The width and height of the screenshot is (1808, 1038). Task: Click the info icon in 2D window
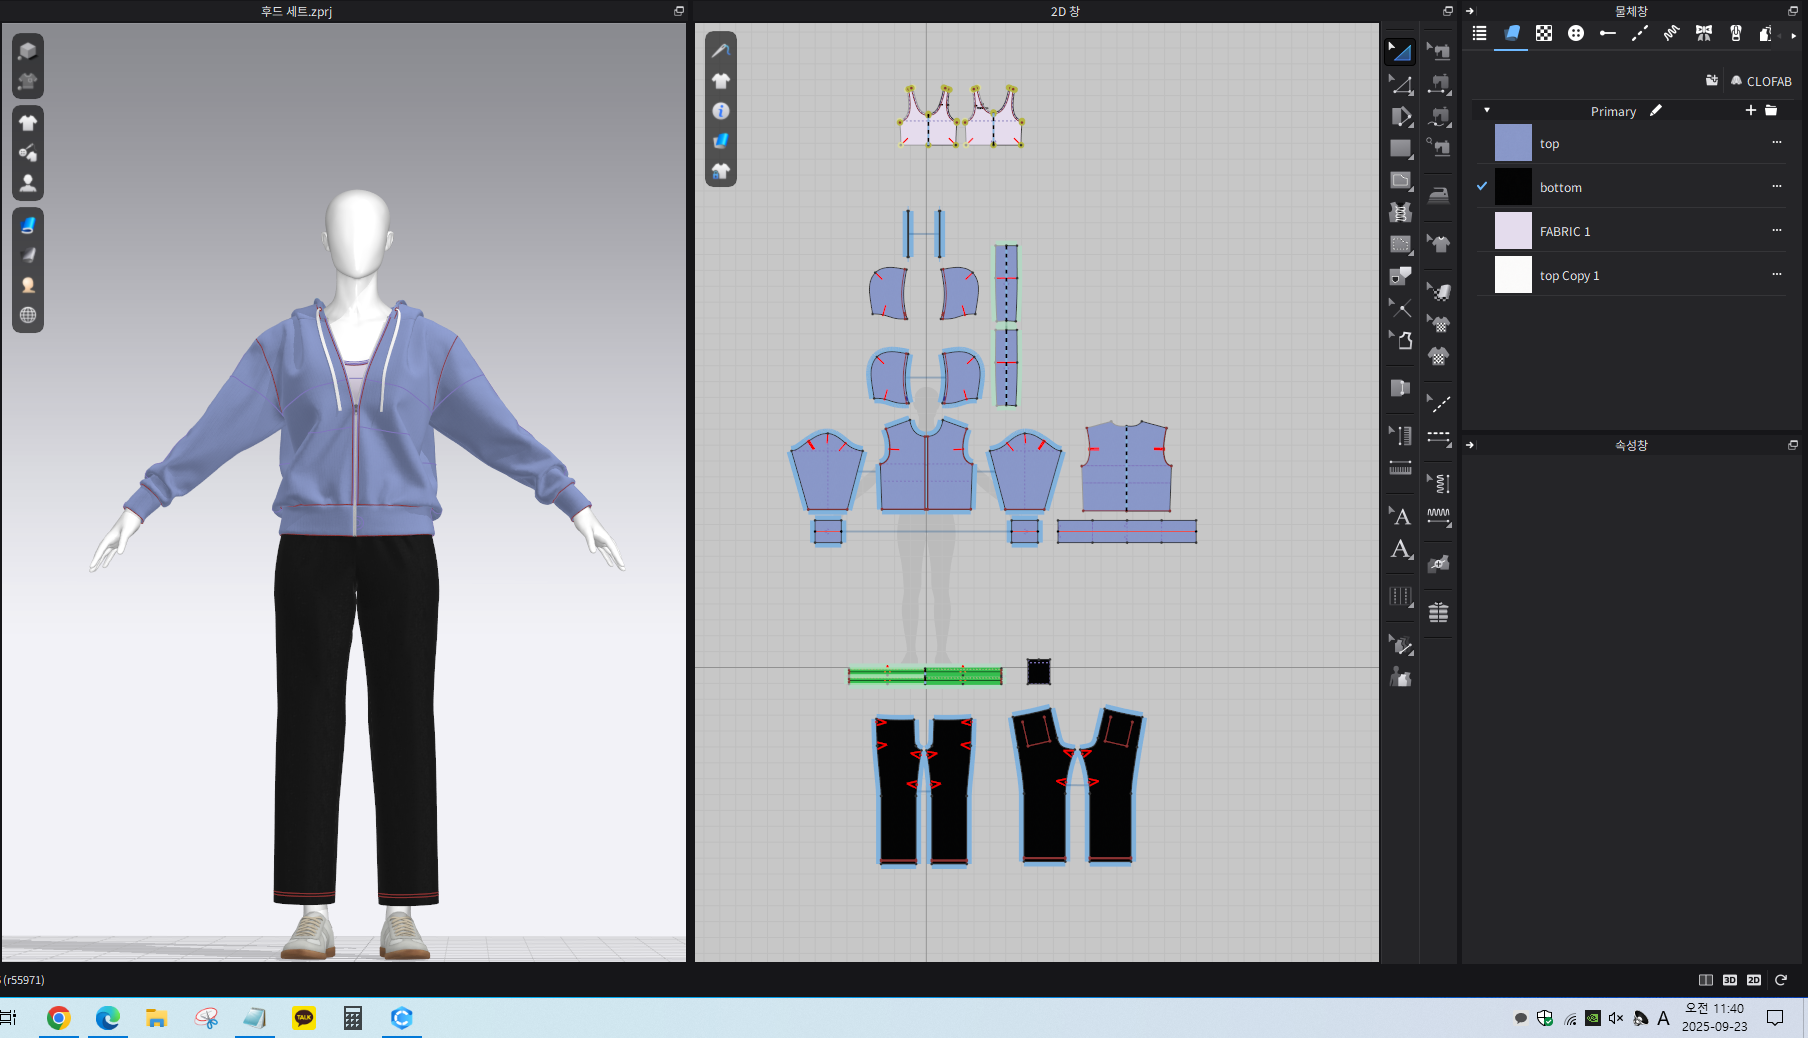720,111
